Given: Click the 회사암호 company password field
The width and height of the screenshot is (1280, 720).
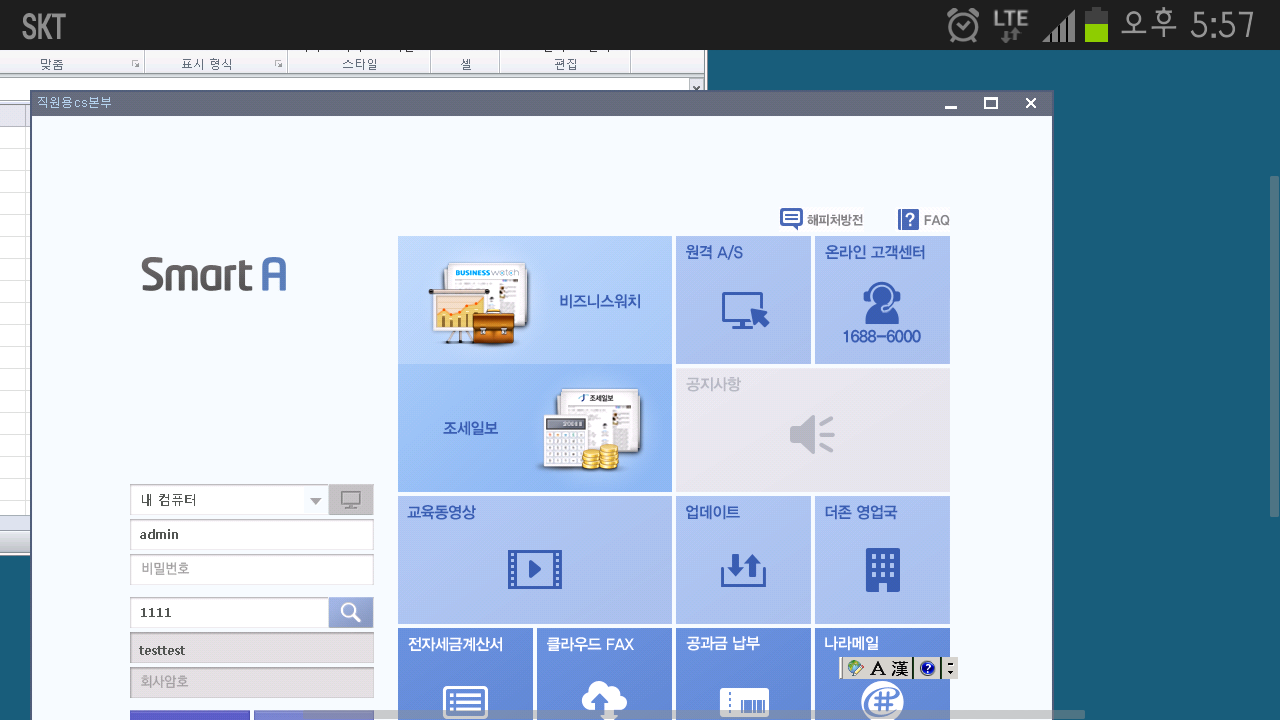Looking at the screenshot, I should pyautogui.click(x=252, y=682).
